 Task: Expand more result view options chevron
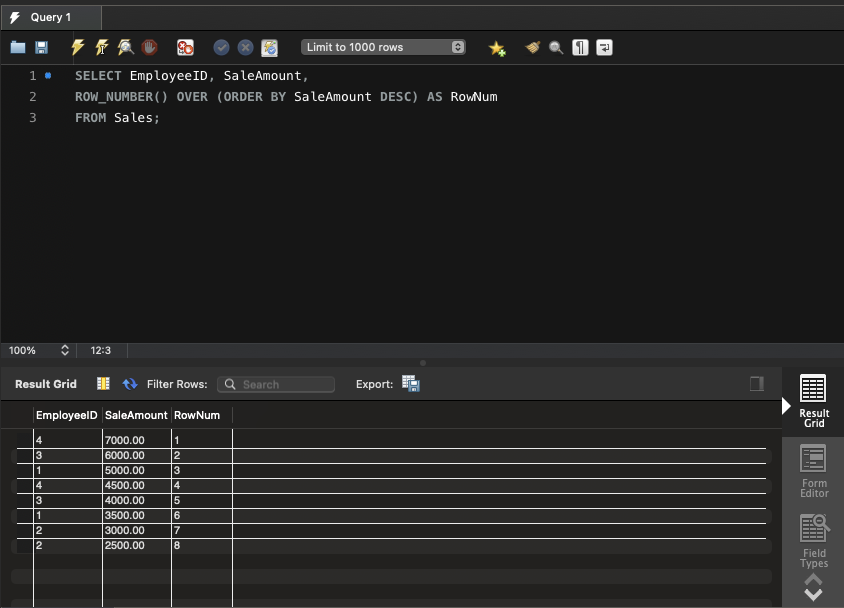click(x=813, y=588)
